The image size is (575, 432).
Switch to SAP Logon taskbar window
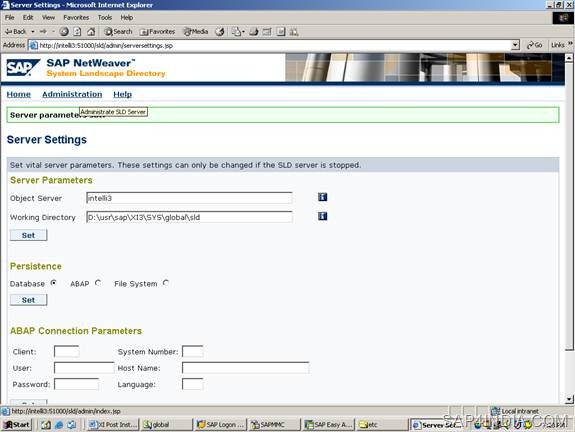click(220, 425)
